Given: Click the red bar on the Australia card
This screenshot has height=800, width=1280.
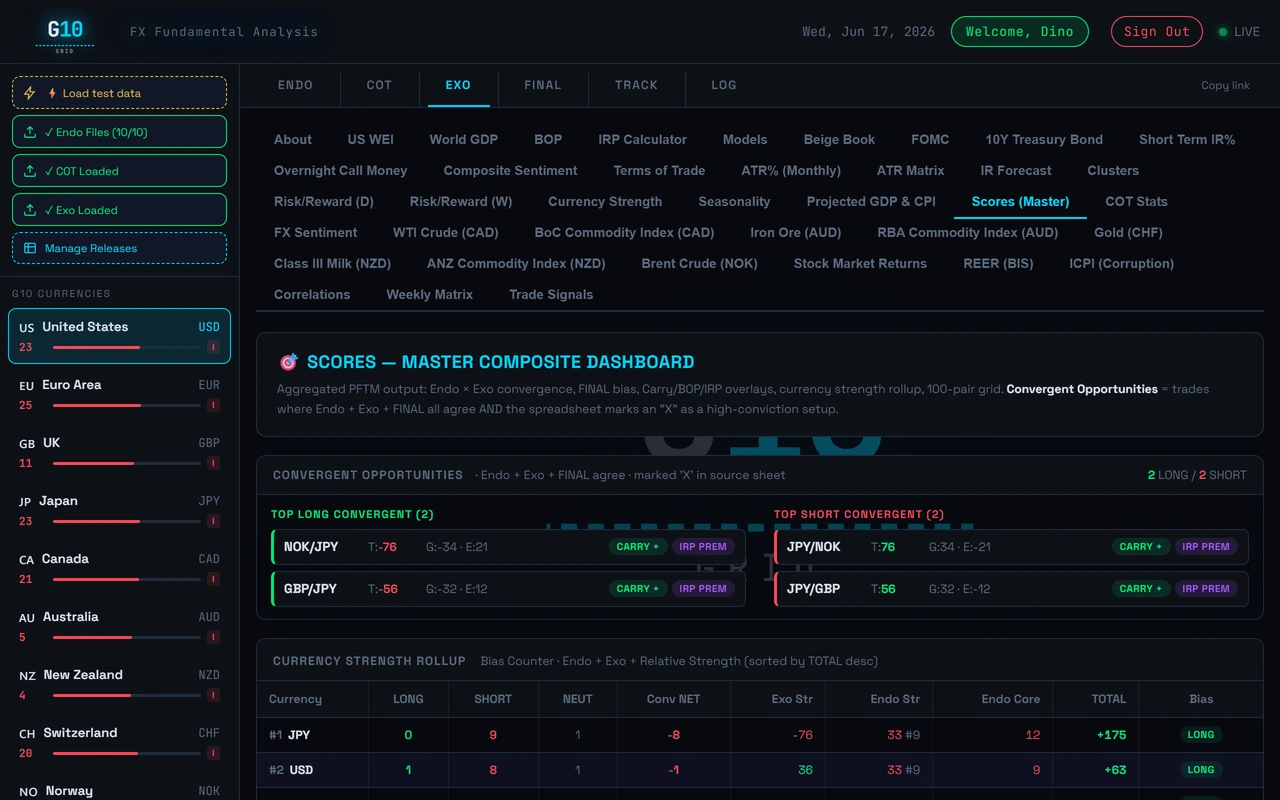Looking at the screenshot, I should pyautogui.click(x=92, y=637).
